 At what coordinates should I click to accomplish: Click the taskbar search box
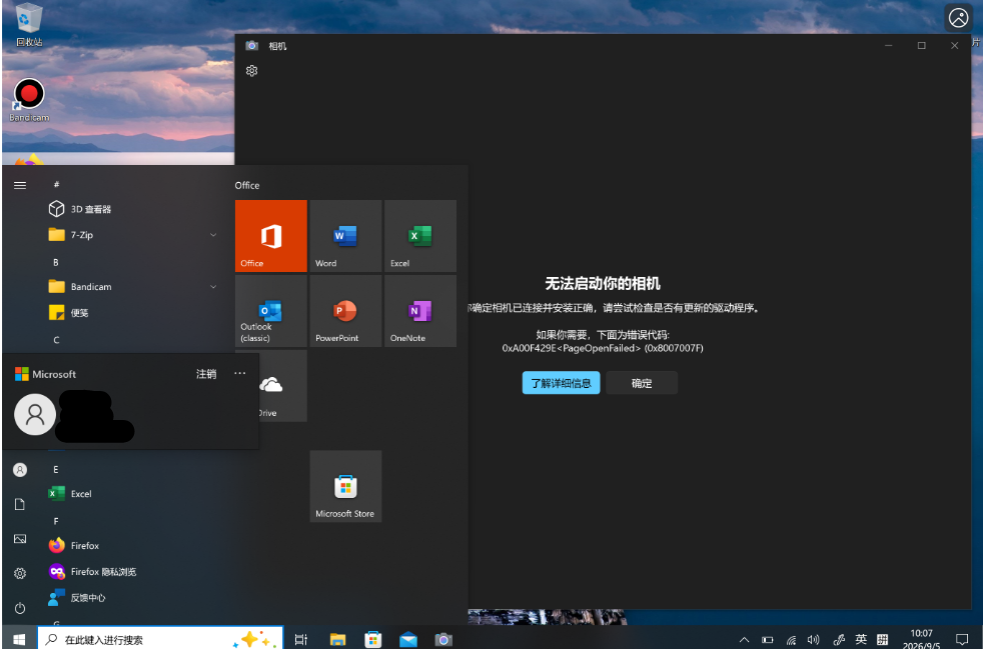point(160,639)
